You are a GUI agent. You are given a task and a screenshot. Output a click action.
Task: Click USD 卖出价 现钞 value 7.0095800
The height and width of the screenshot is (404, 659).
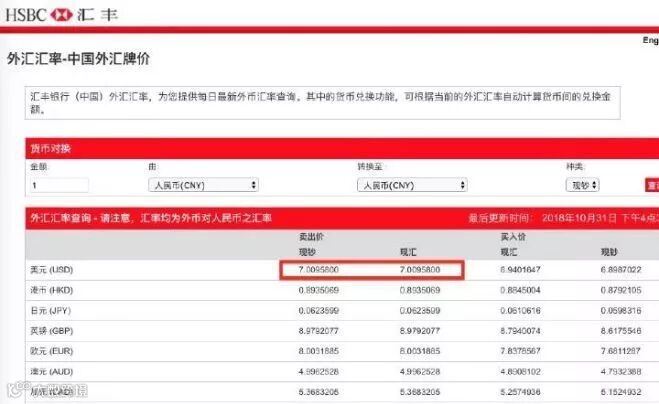point(319,269)
